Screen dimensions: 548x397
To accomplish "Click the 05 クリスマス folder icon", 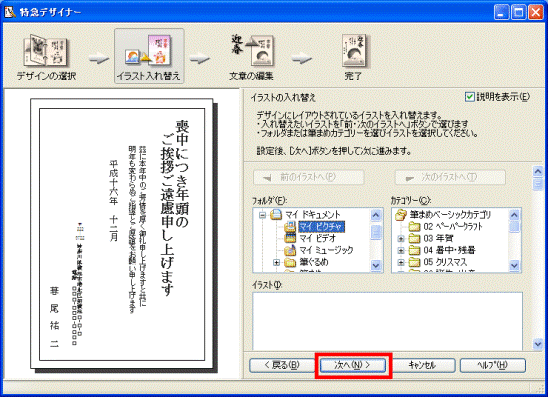I will tap(414, 262).
